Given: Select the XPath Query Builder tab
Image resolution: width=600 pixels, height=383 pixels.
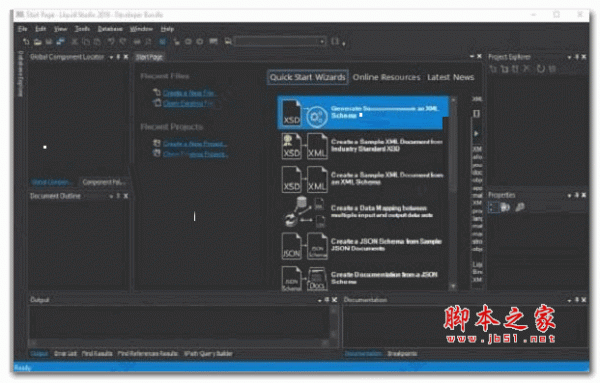Looking at the screenshot, I should click(x=208, y=354).
